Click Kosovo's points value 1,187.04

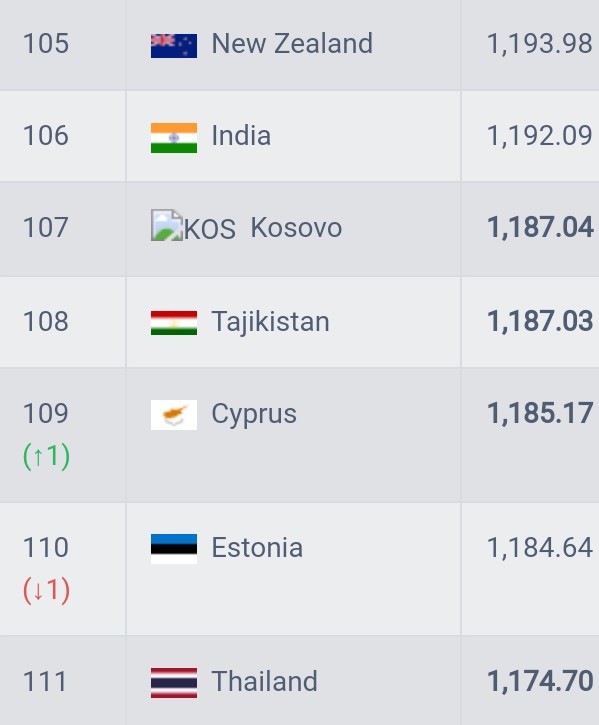(540, 227)
